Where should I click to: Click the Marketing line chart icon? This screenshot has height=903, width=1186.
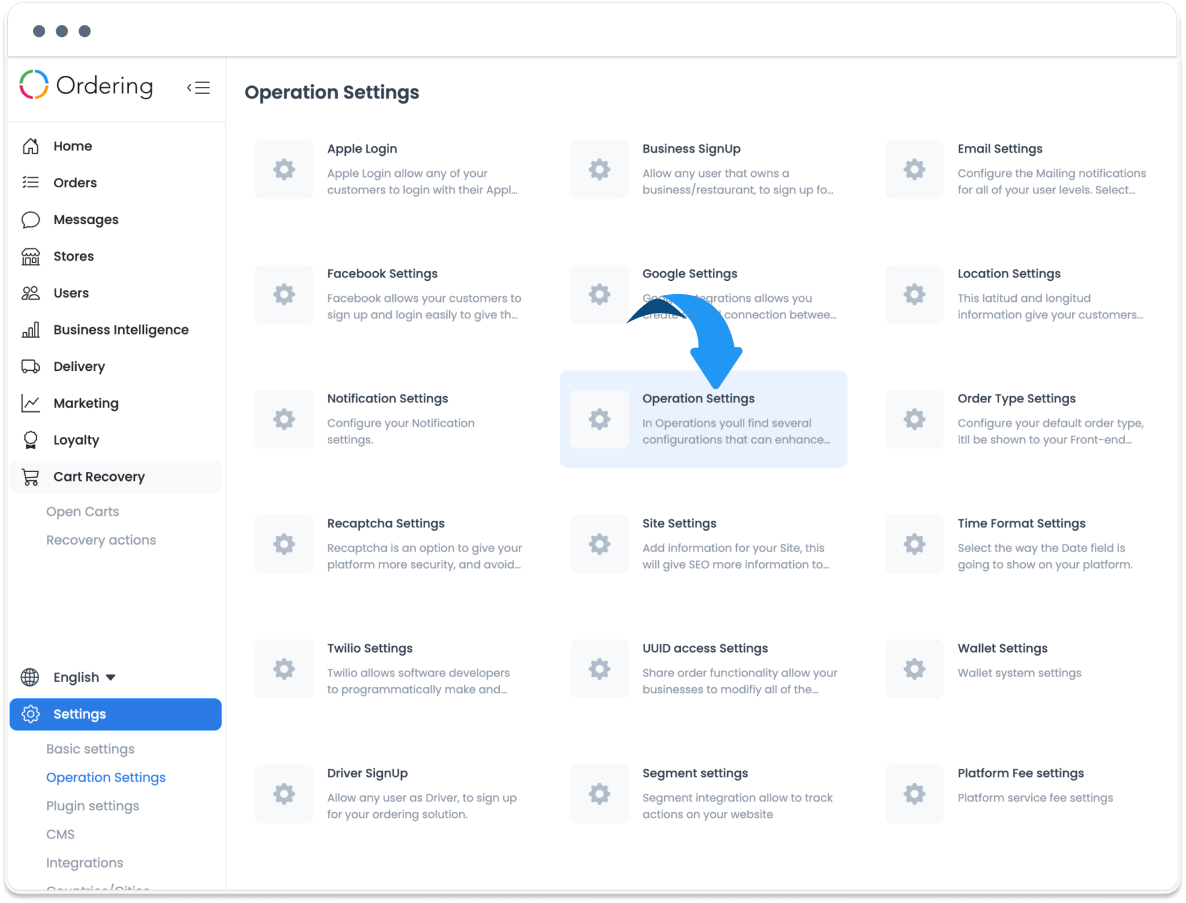click(30, 403)
